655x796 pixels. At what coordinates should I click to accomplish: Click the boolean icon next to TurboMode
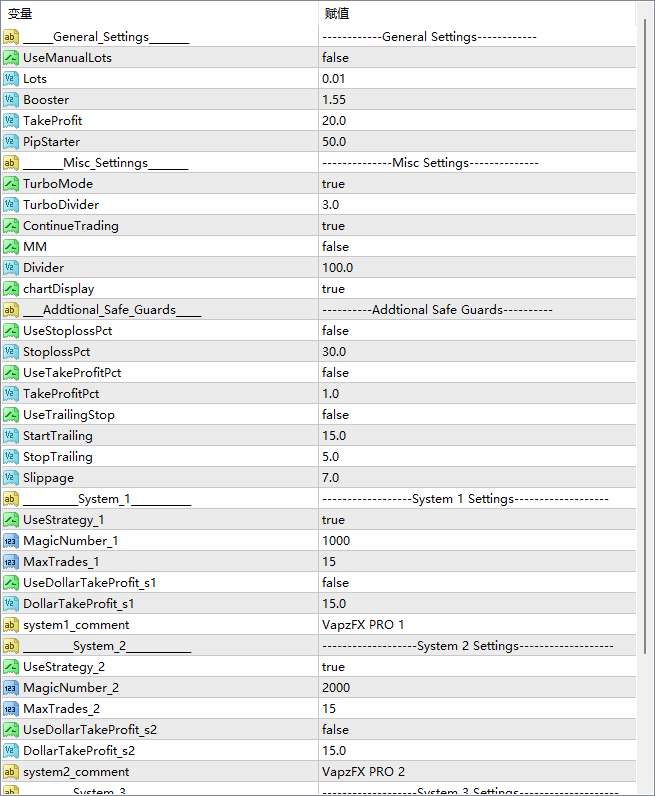11,184
